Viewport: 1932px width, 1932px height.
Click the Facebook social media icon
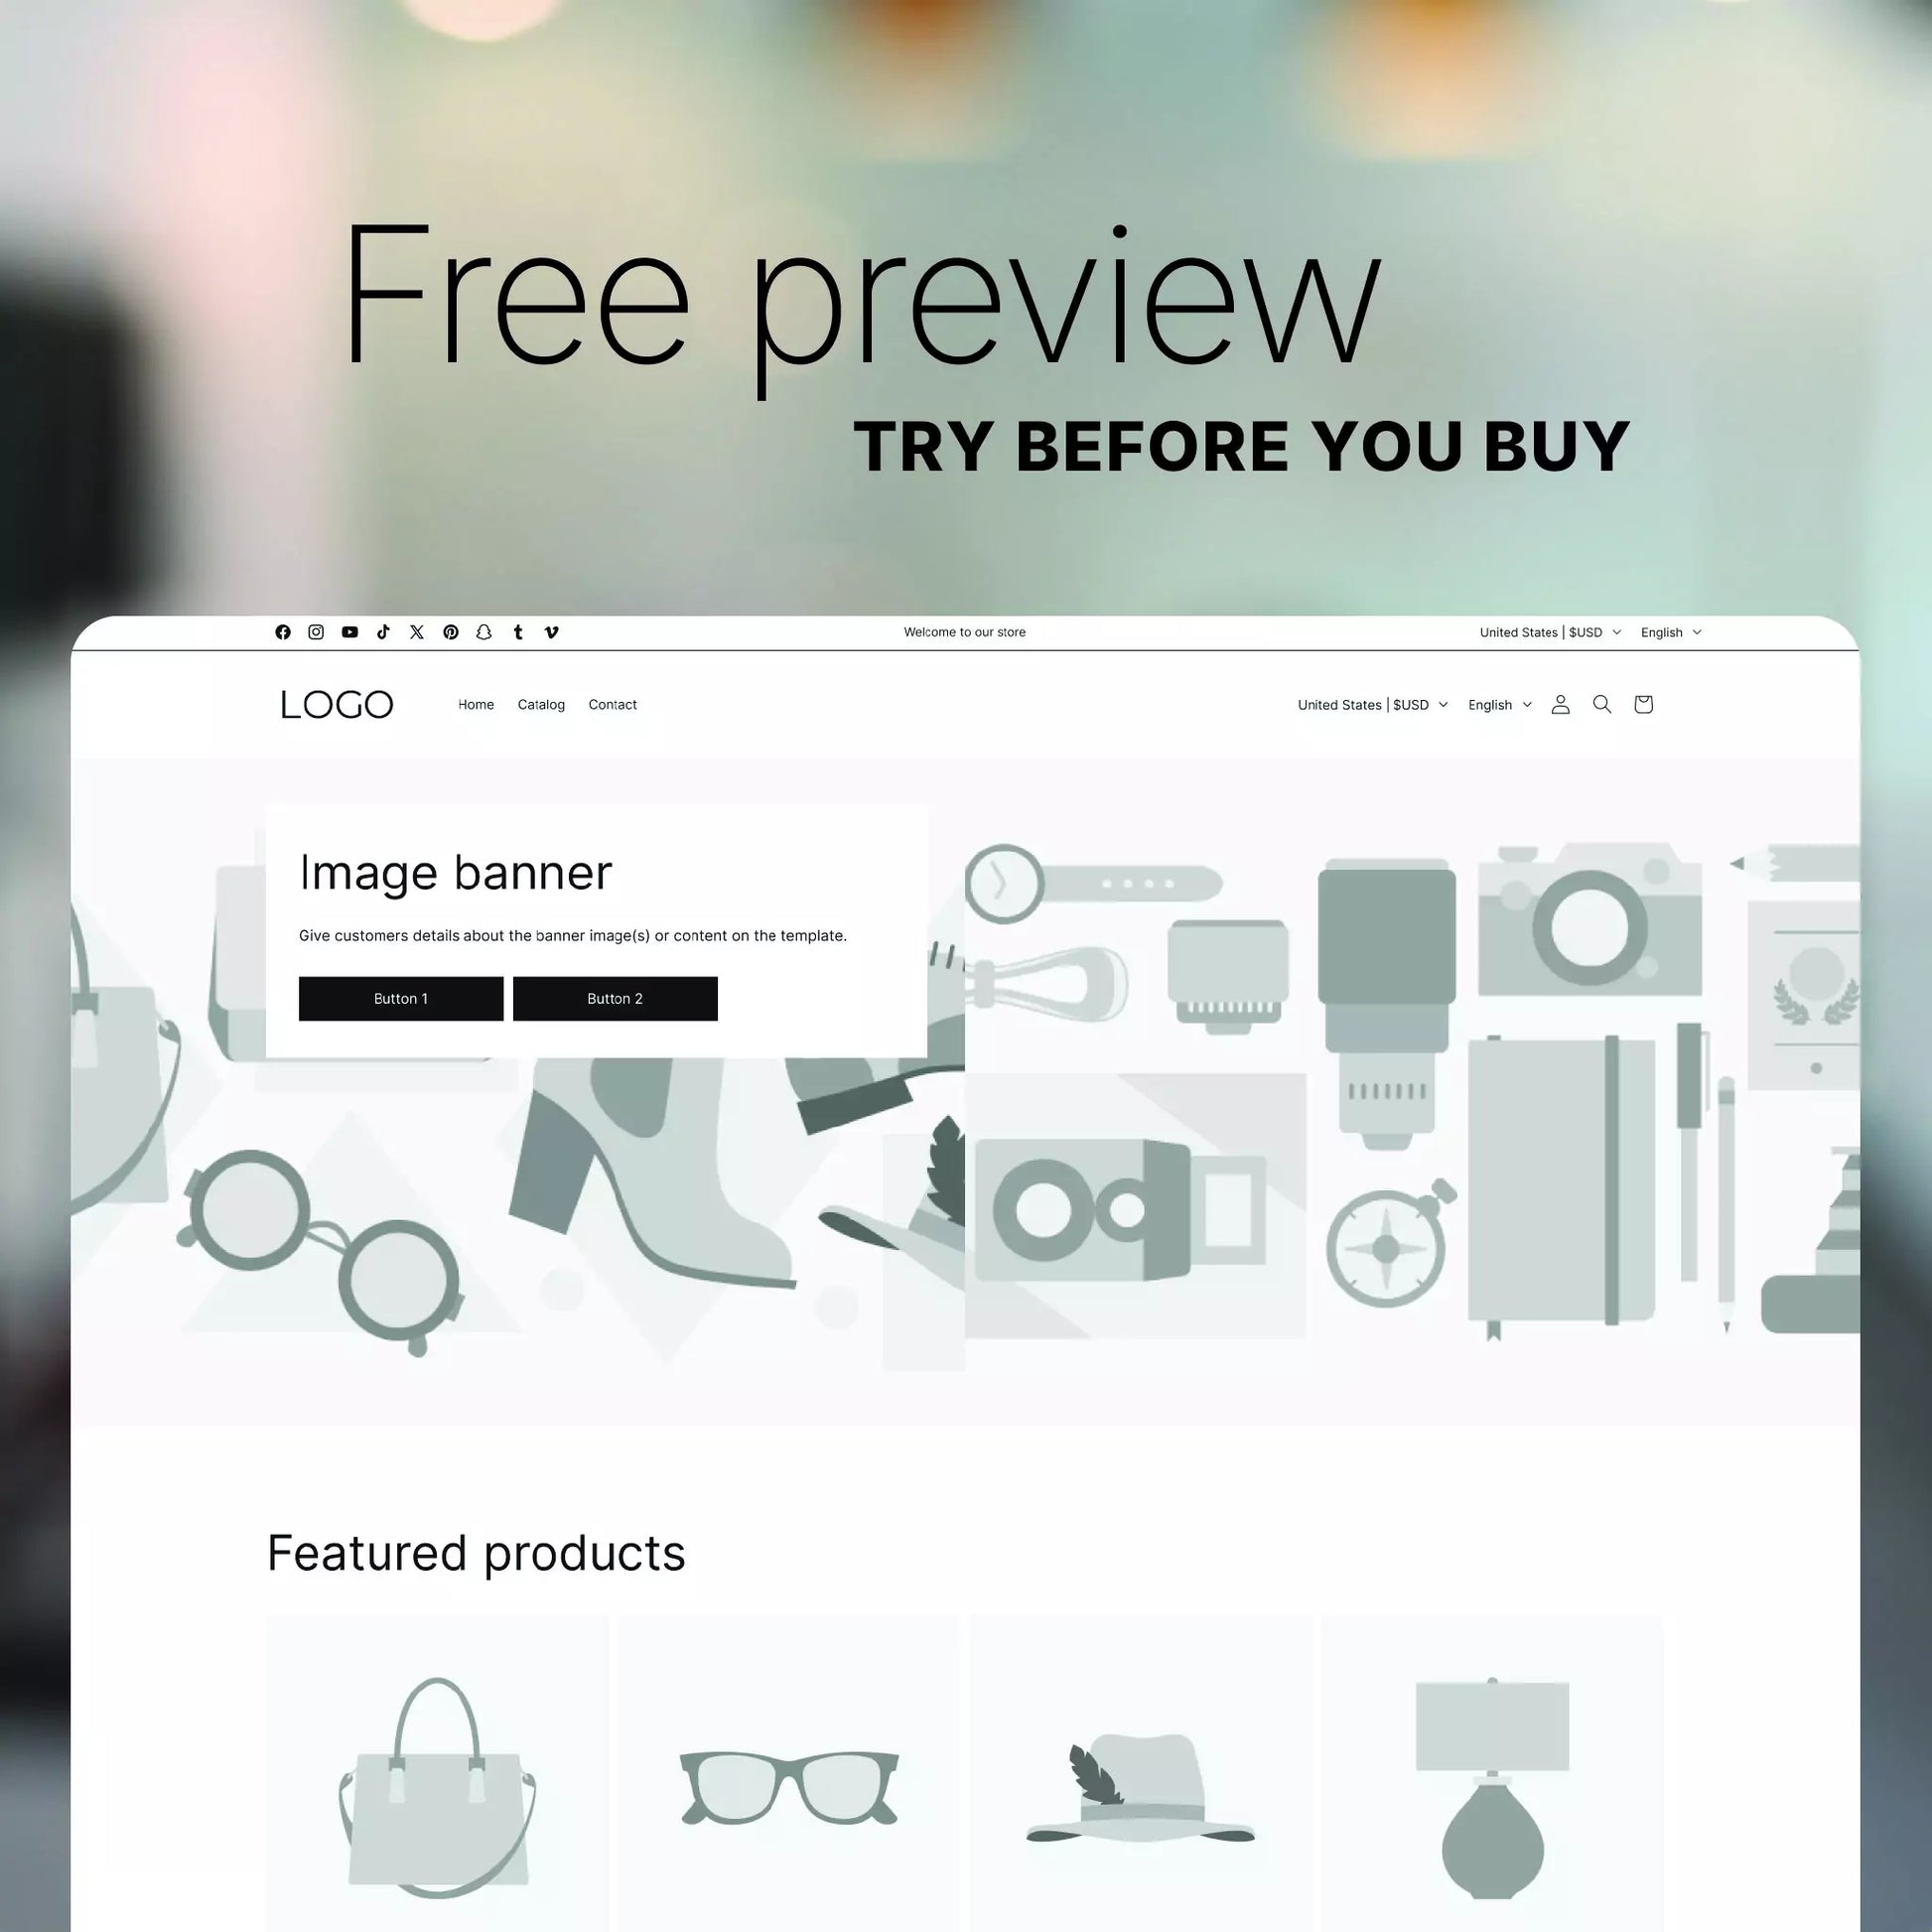(x=281, y=631)
